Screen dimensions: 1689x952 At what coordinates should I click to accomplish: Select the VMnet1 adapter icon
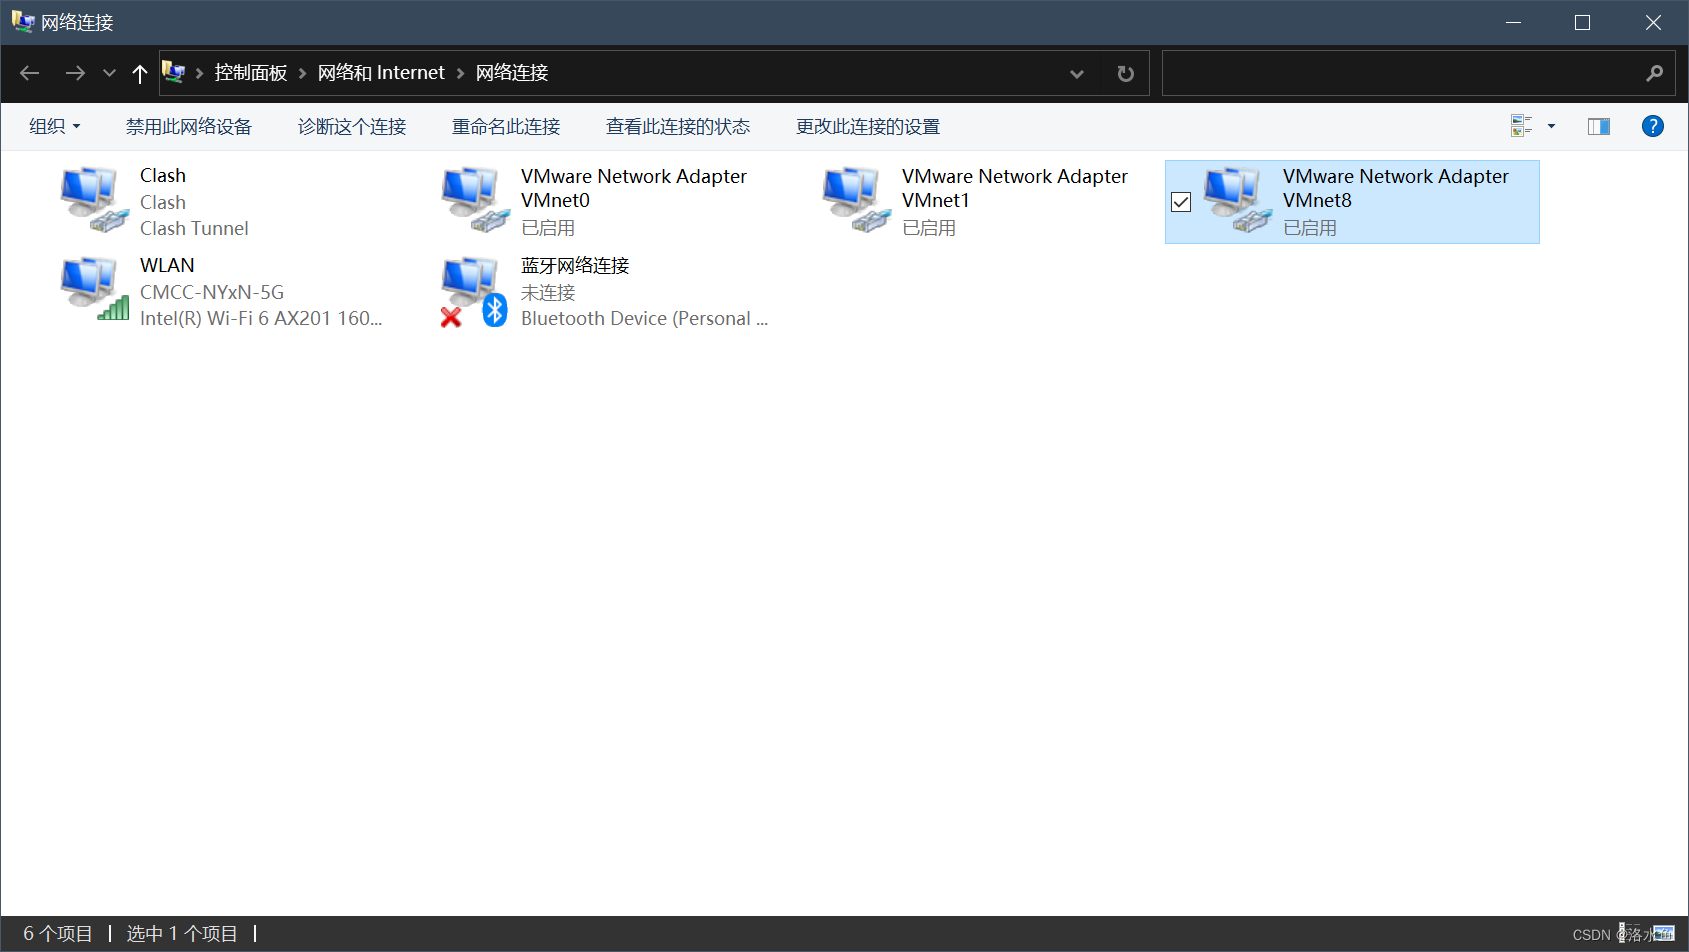857,201
